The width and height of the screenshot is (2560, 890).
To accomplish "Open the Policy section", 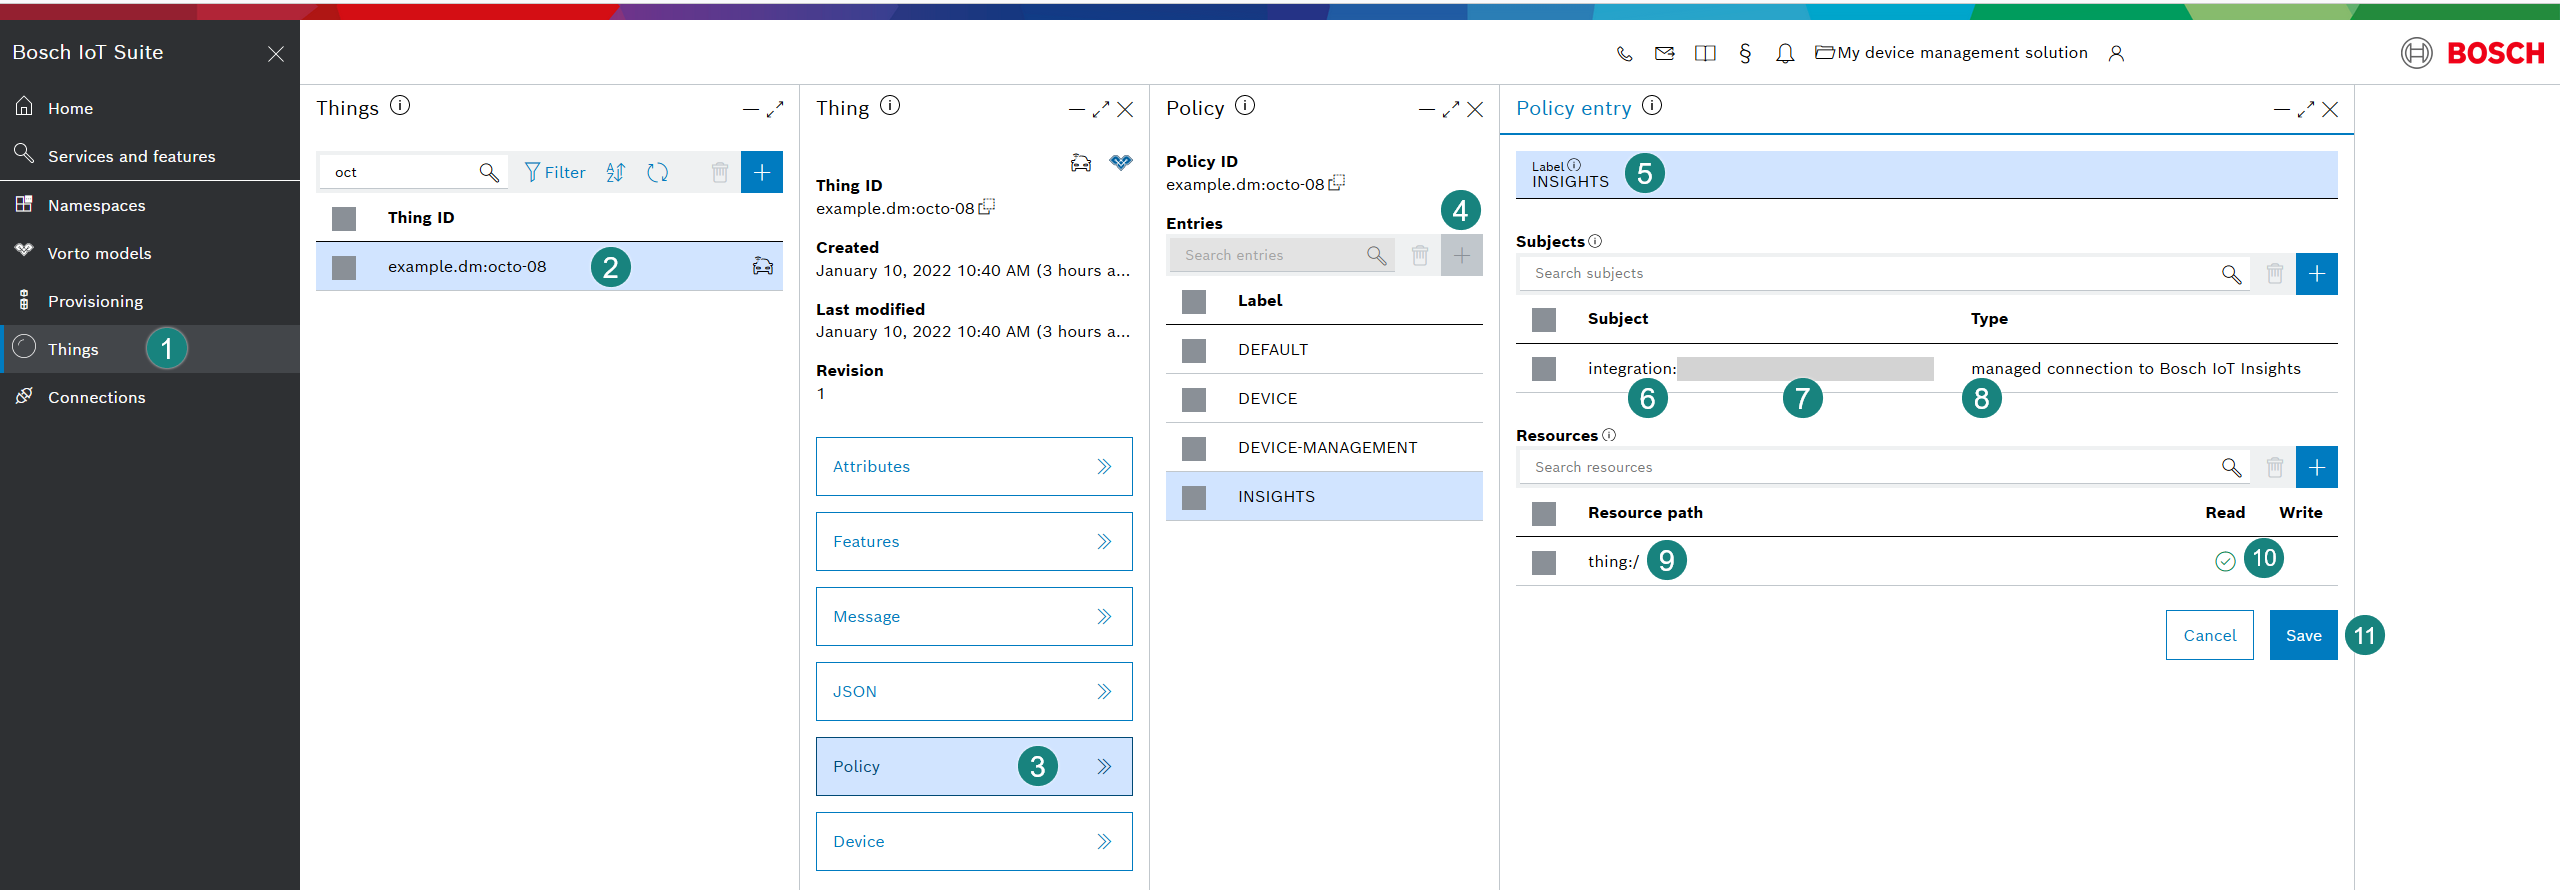I will (x=974, y=766).
